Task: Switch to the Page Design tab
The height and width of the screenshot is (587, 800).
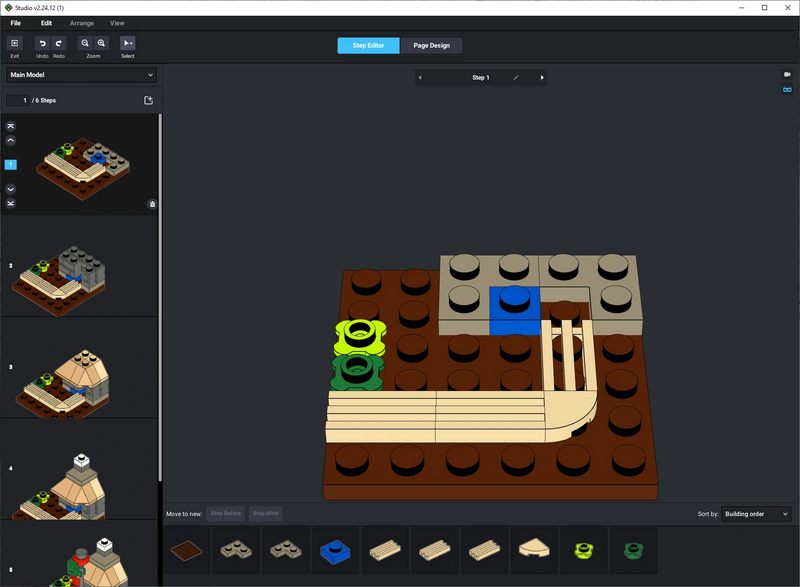Action: pyautogui.click(x=432, y=46)
